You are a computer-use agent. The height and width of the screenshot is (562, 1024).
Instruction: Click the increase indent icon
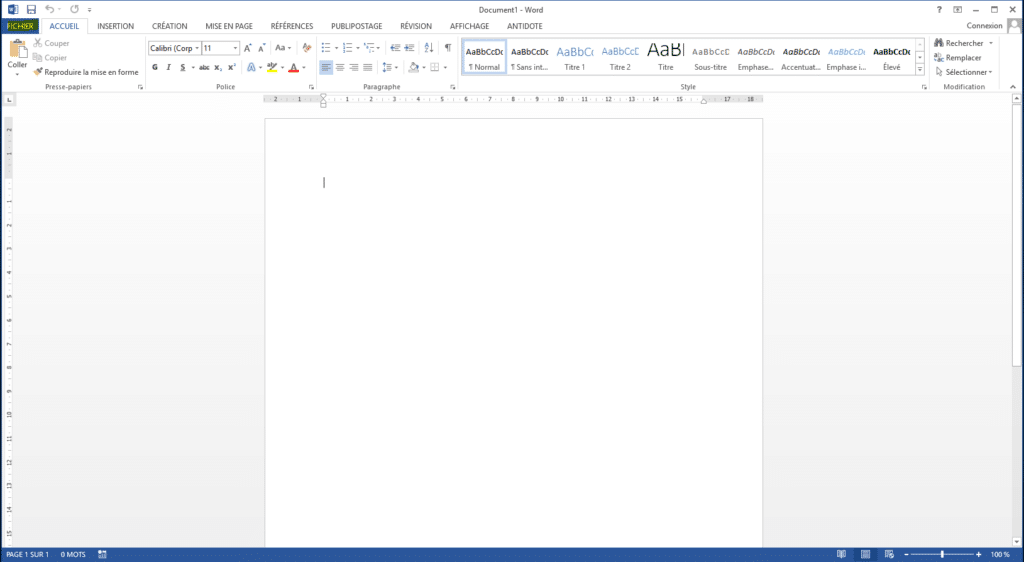(409, 48)
